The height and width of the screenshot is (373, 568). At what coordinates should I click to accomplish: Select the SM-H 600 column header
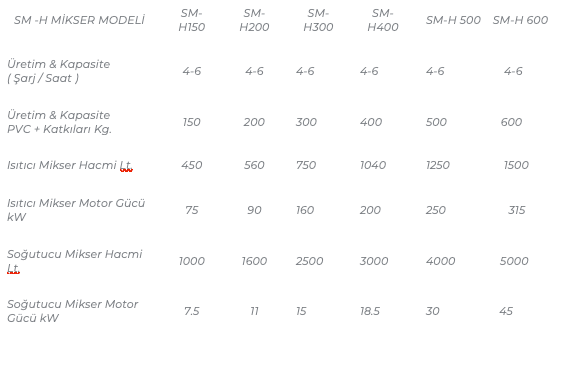click(x=520, y=20)
